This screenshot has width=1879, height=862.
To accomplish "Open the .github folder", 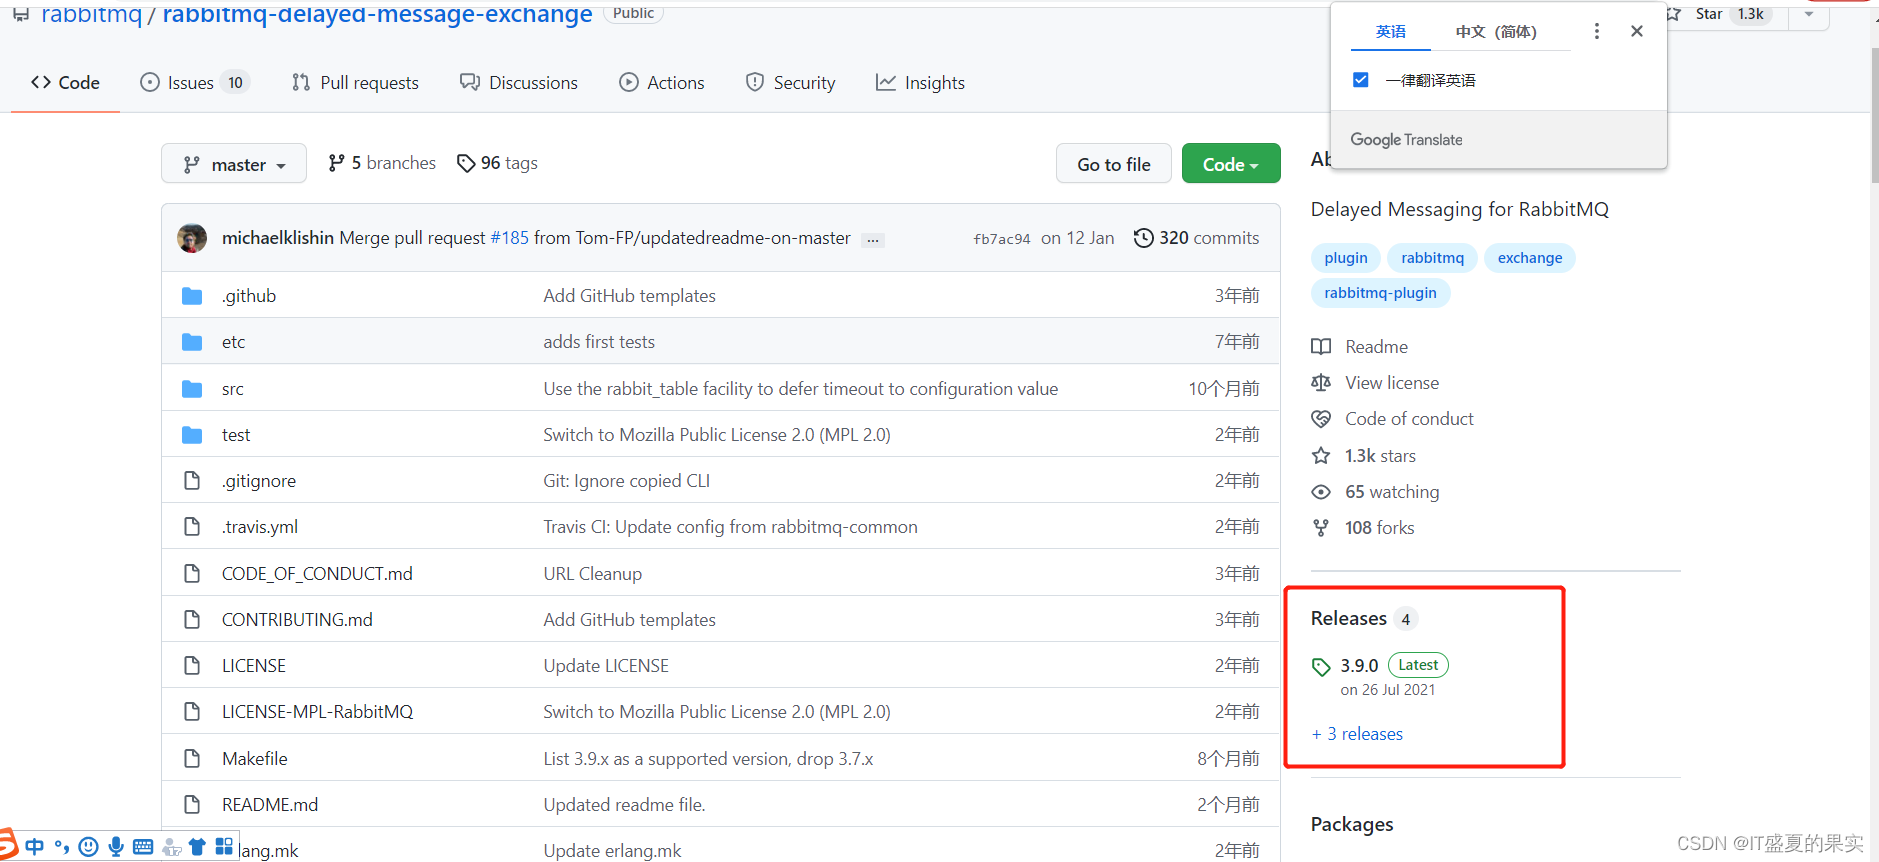I will 249,296.
